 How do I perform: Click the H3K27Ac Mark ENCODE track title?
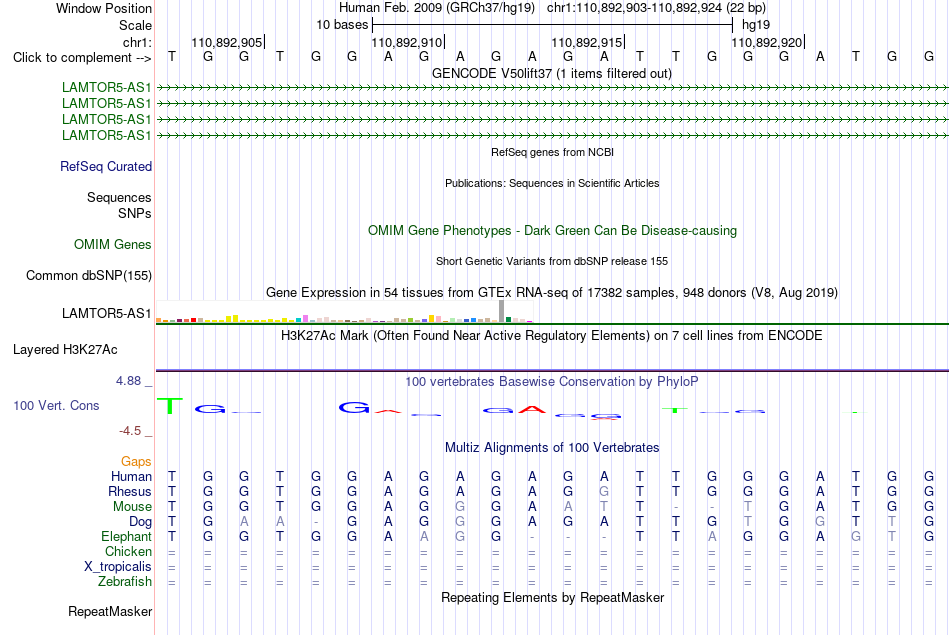pyautogui.click(x=552, y=336)
